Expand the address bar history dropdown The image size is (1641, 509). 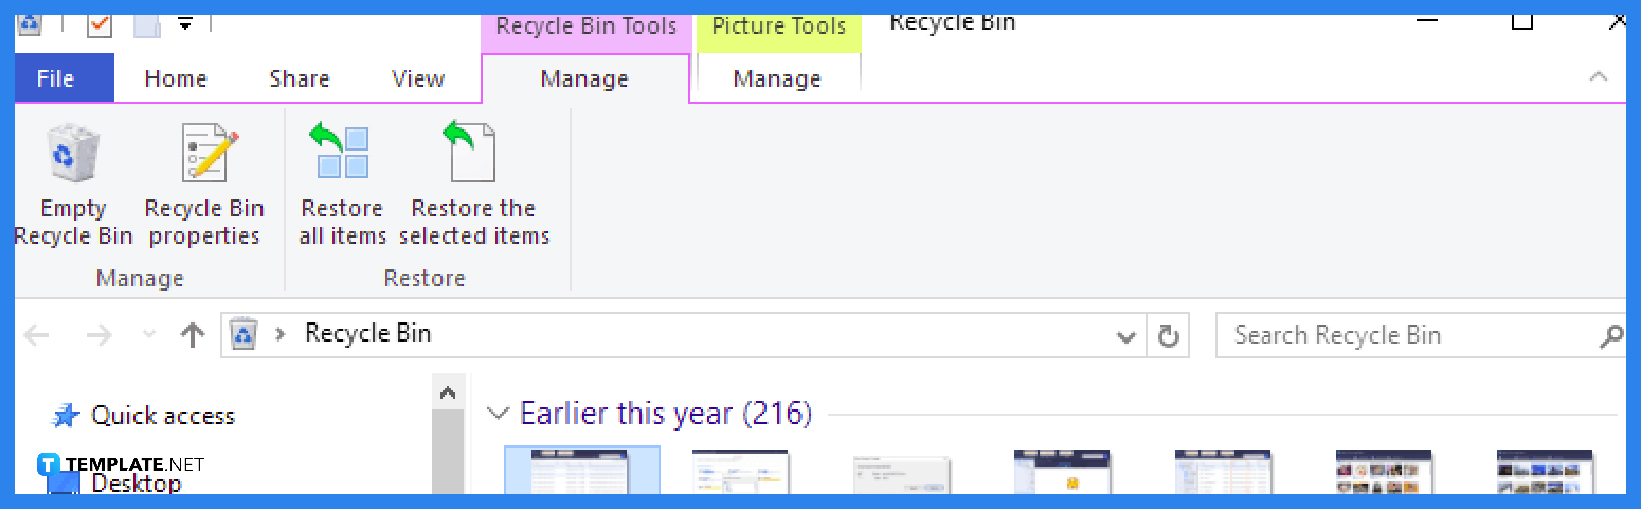click(x=1126, y=336)
